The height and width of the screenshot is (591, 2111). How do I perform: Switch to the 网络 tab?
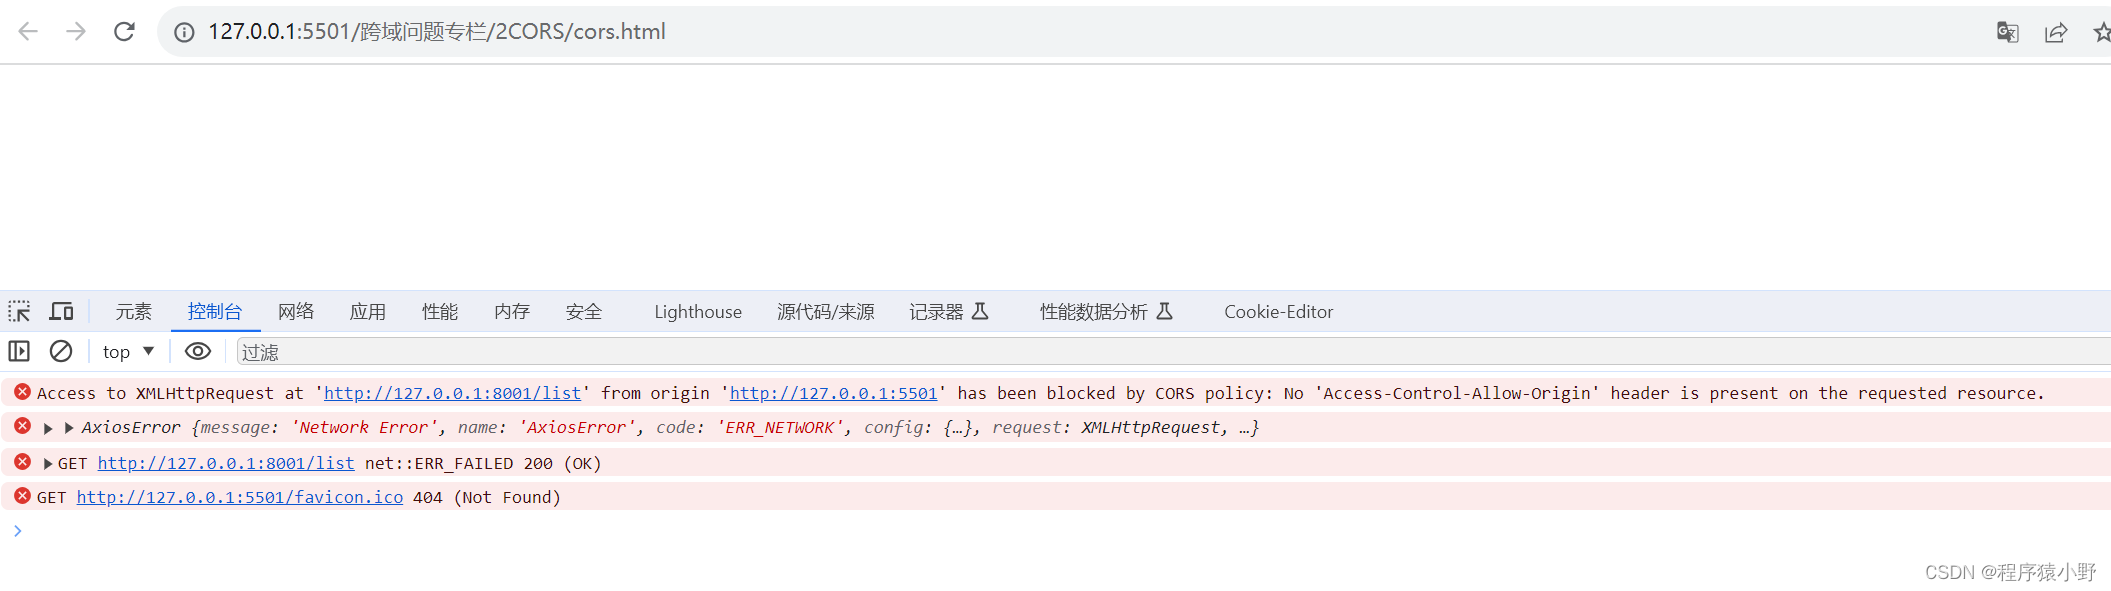click(x=296, y=312)
